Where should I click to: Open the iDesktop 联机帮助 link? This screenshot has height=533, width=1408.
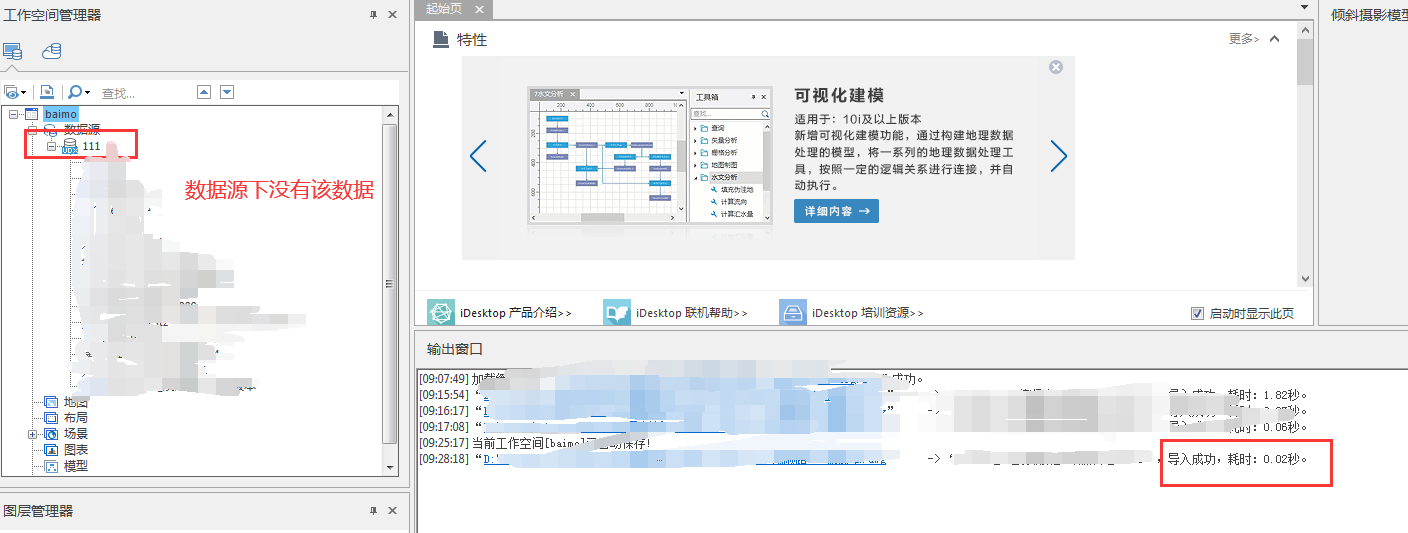click(x=691, y=313)
